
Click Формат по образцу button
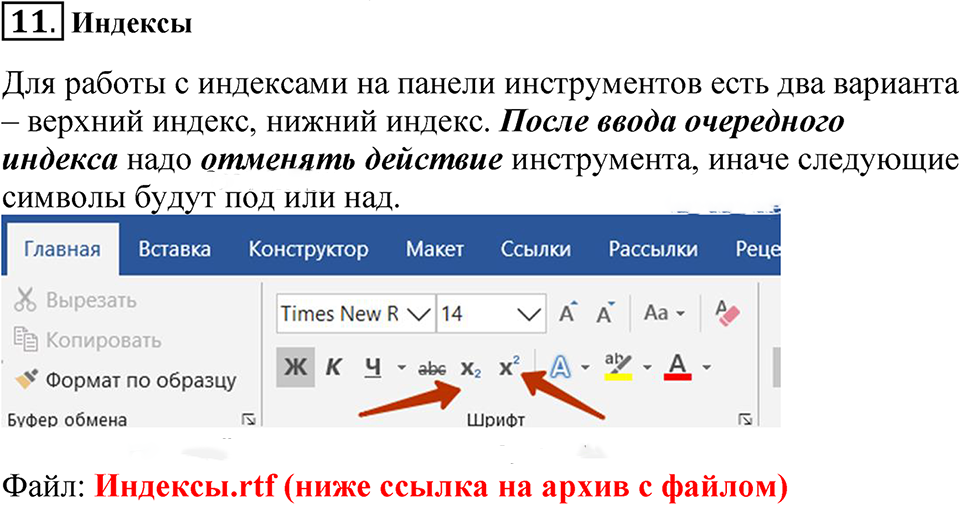point(126,380)
